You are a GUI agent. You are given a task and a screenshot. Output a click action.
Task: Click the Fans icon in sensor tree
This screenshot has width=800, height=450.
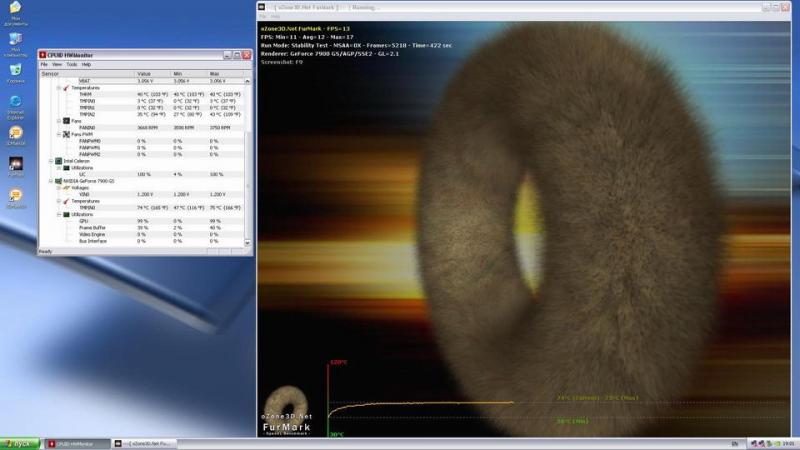66,120
